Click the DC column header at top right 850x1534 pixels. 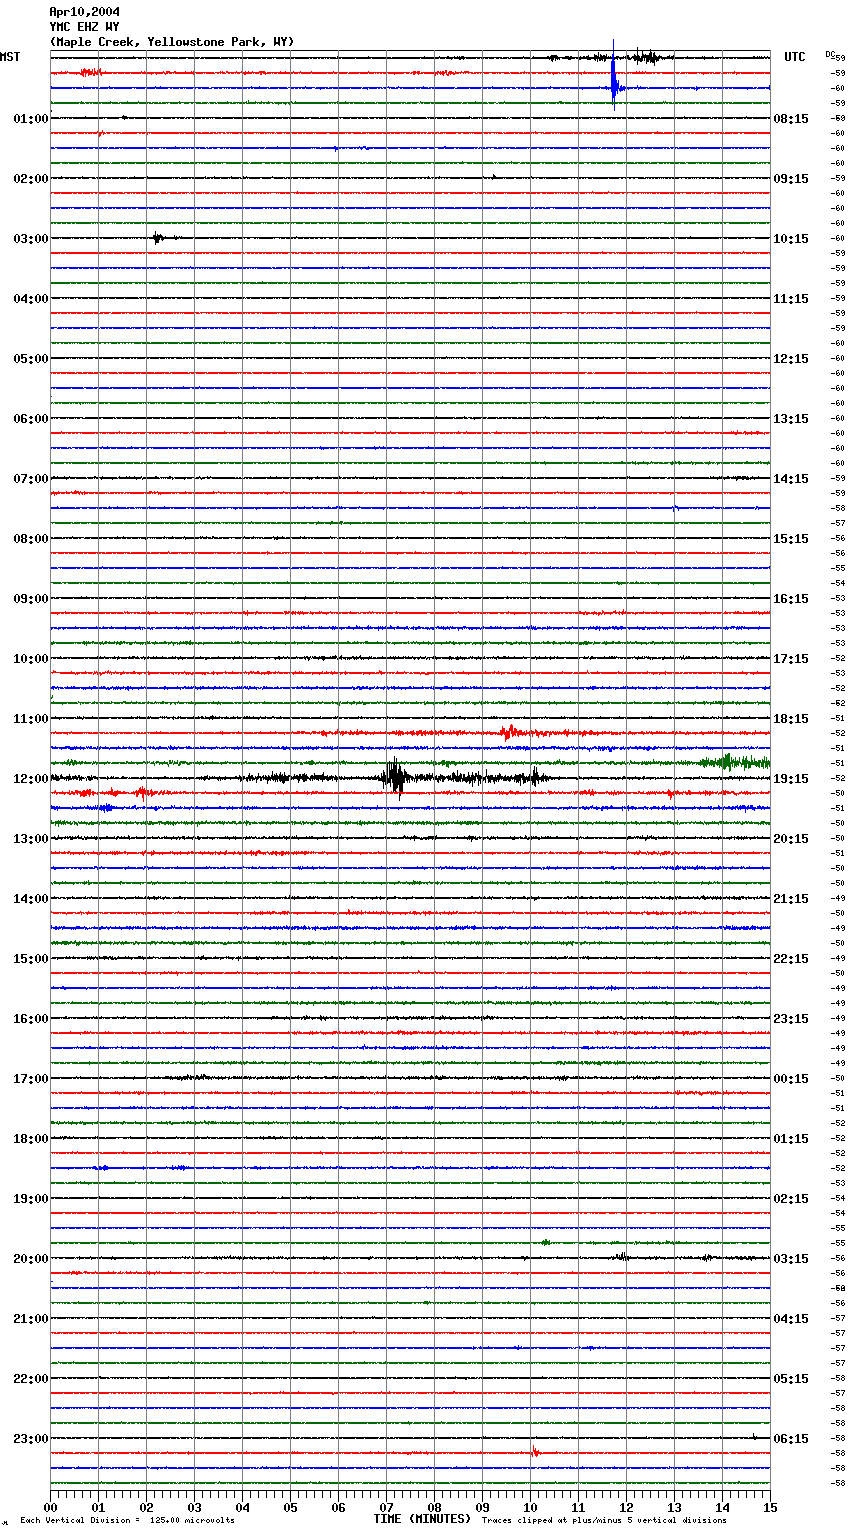click(830, 54)
